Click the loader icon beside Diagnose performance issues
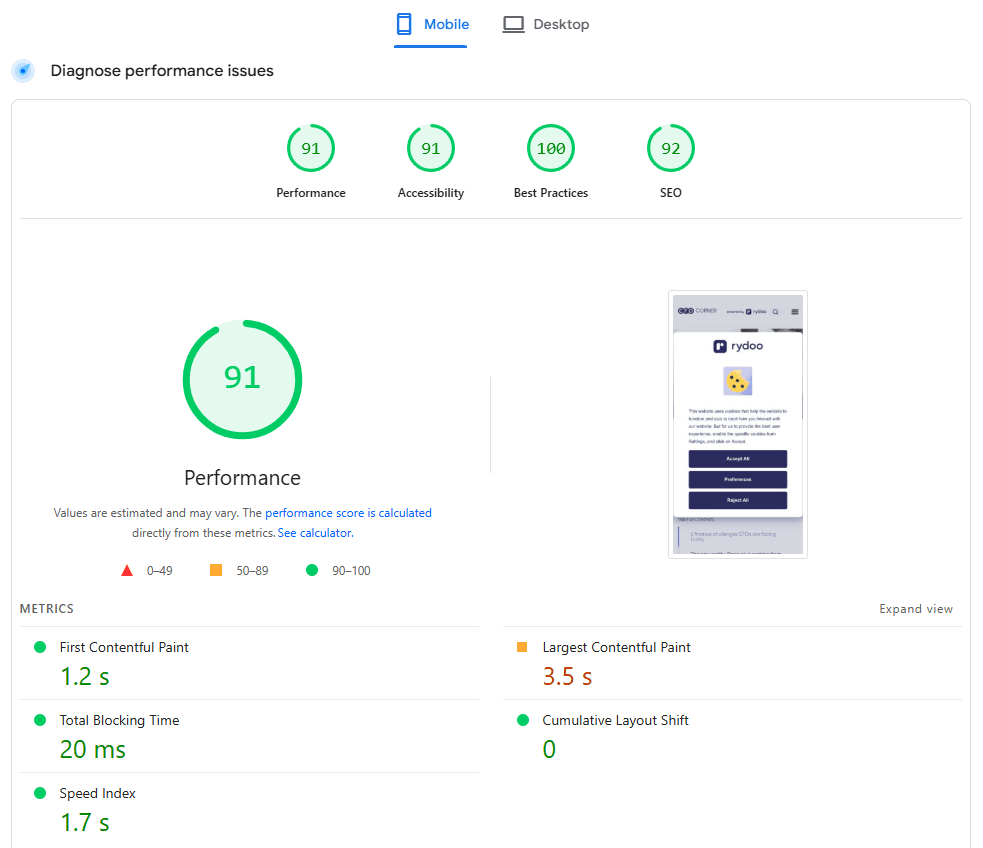This screenshot has width=983, height=848. coord(22,71)
